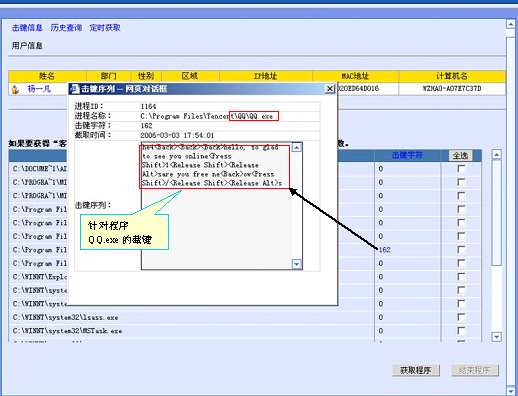The width and height of the screenshot is (518, 396).
Task: Select the C:\WINNT\system32\lsass.exe row text
Action: point(66,317)
